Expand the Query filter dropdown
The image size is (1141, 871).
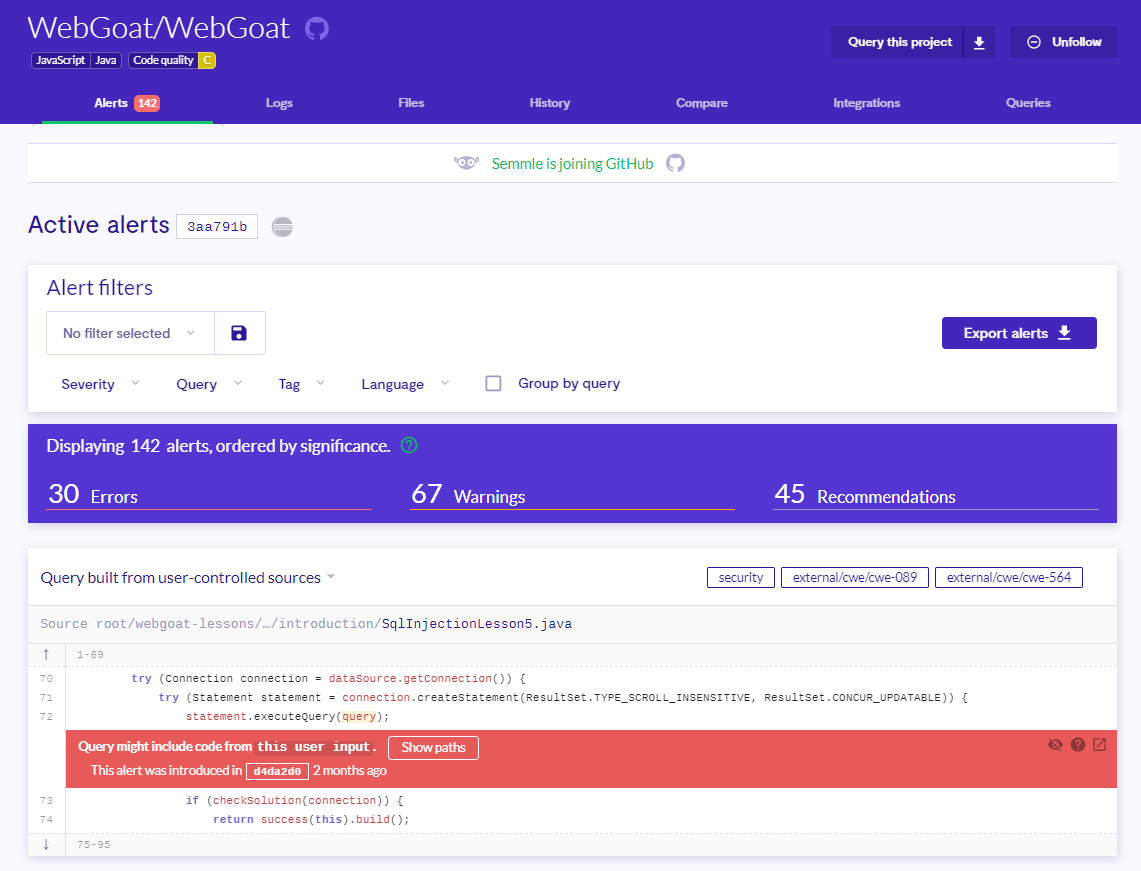pyautogui.click(x=210, y=384)
